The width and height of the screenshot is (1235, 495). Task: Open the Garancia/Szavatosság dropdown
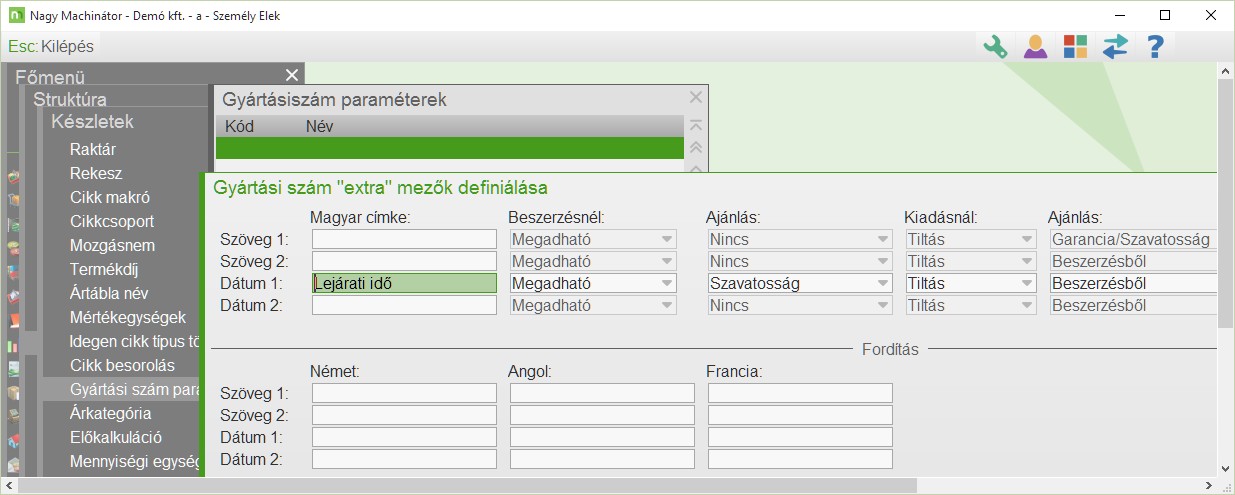pos(1133,239)
